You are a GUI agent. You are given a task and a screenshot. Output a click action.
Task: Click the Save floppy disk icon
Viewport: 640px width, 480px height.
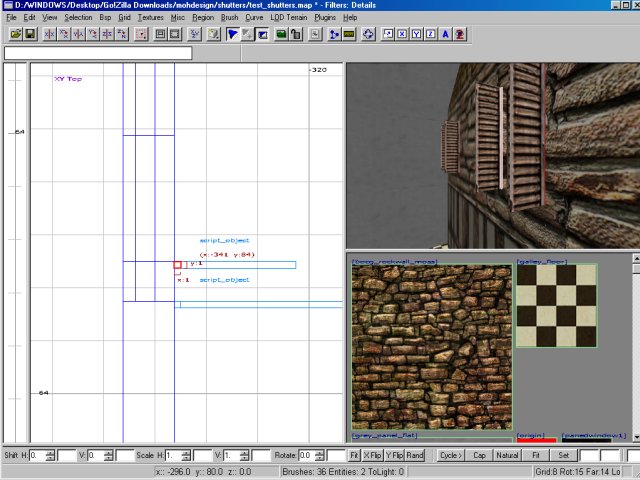(30, 34)
